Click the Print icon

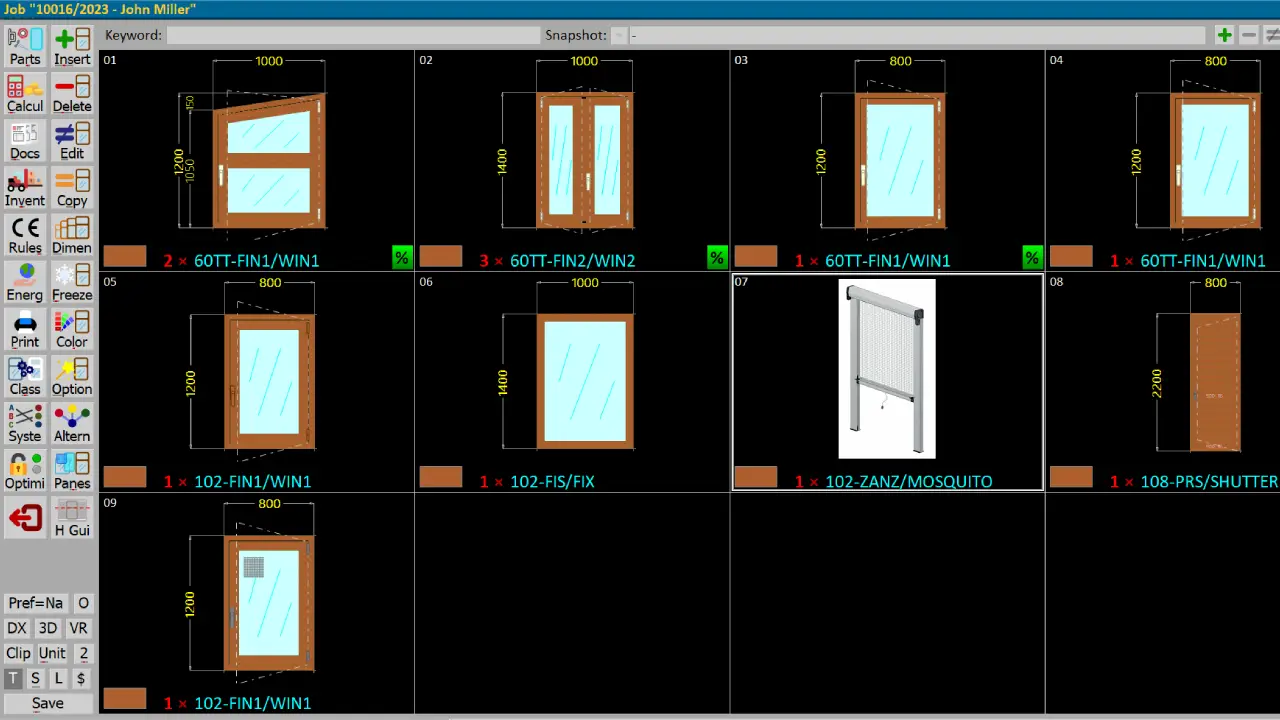[25, 329]
